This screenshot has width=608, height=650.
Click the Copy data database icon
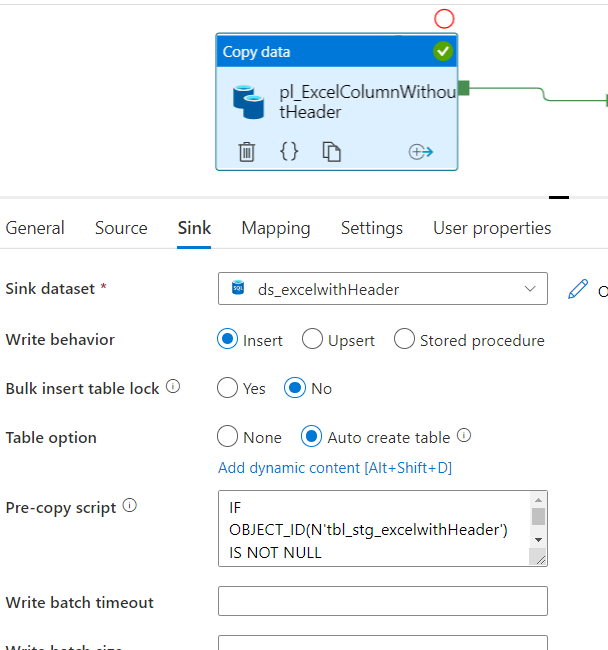(x=248, y=102)
